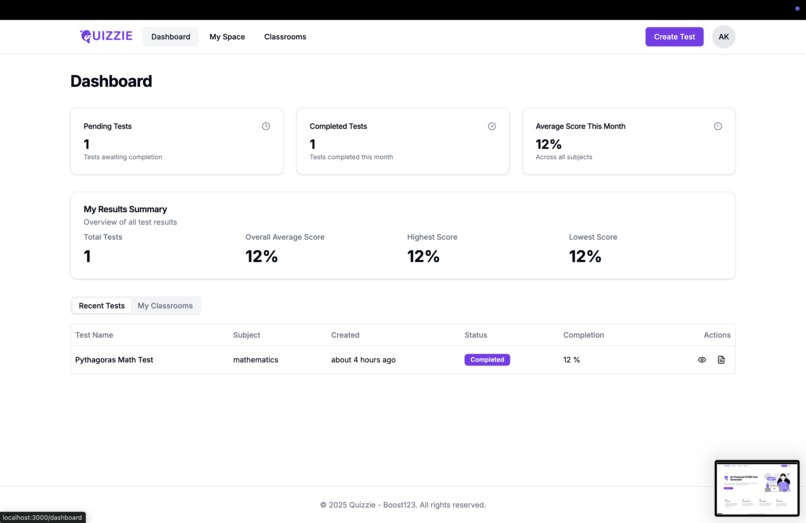This screenshot has width=806, height=523.
Task: Click the picture-in-picture preview thumbnail
Action: click(757, 488)
